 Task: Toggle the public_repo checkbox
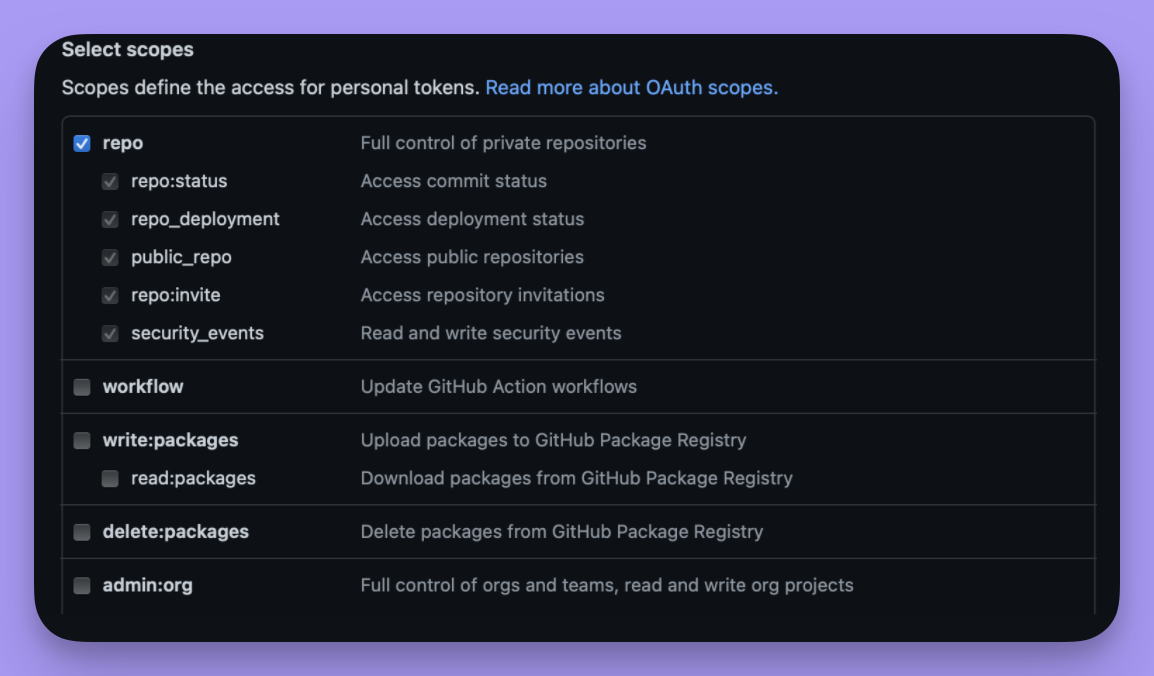[x=110, y=257]
